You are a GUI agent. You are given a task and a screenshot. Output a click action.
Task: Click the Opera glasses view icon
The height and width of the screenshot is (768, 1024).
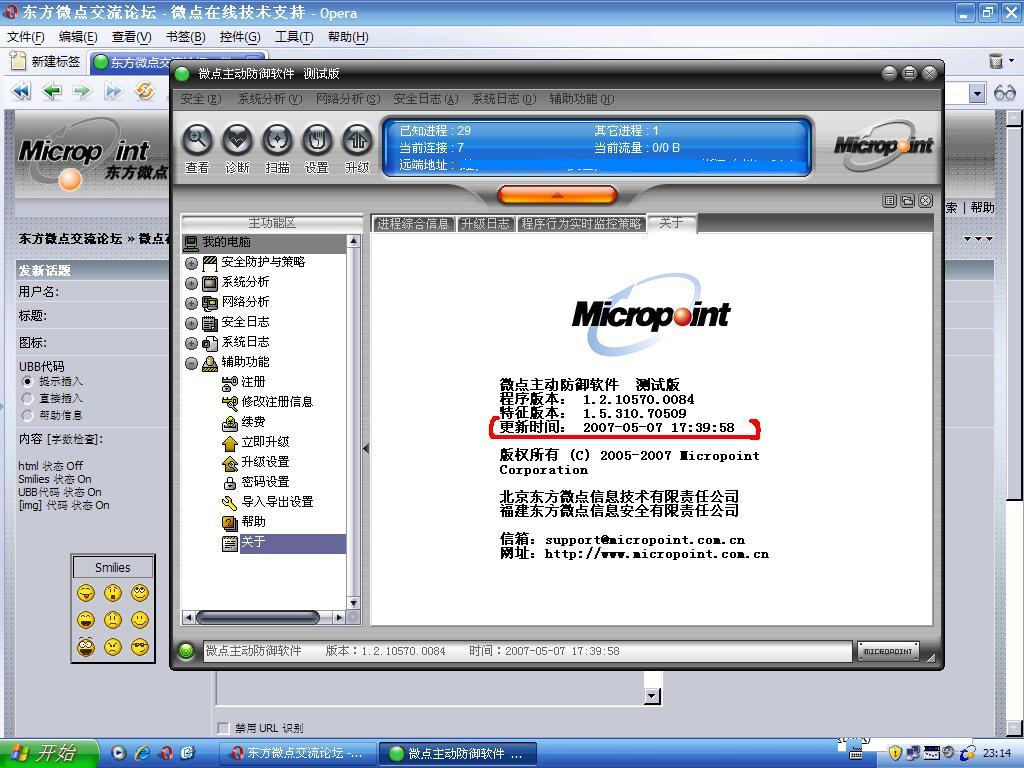coord(1004,93)
